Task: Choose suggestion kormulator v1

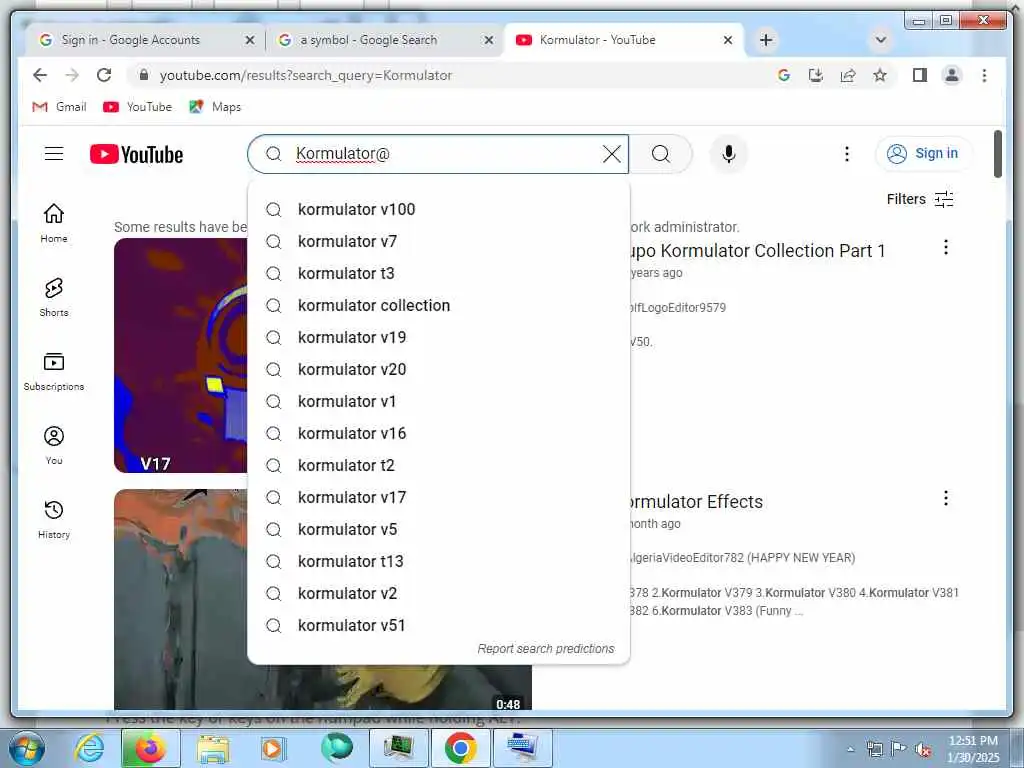Action: [x=439, y=402]
